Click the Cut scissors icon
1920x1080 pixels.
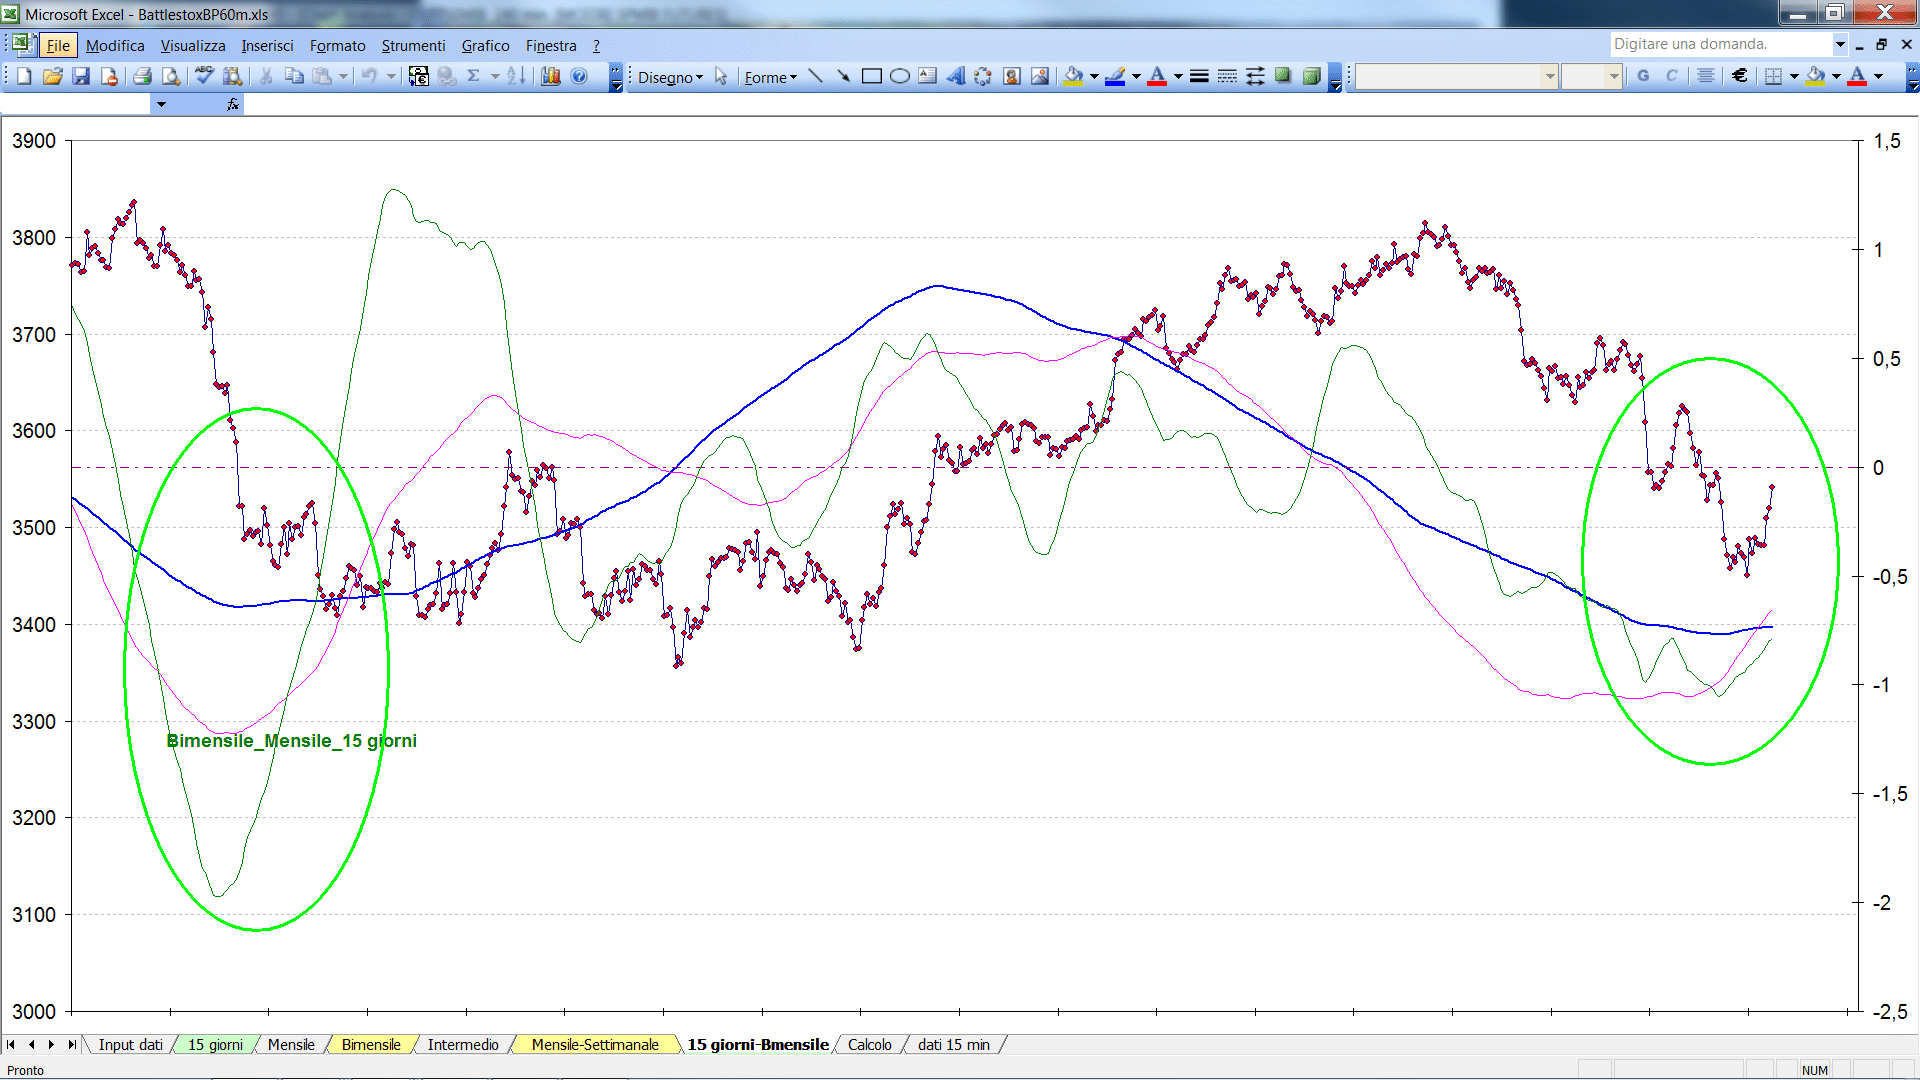click(266, 76)
